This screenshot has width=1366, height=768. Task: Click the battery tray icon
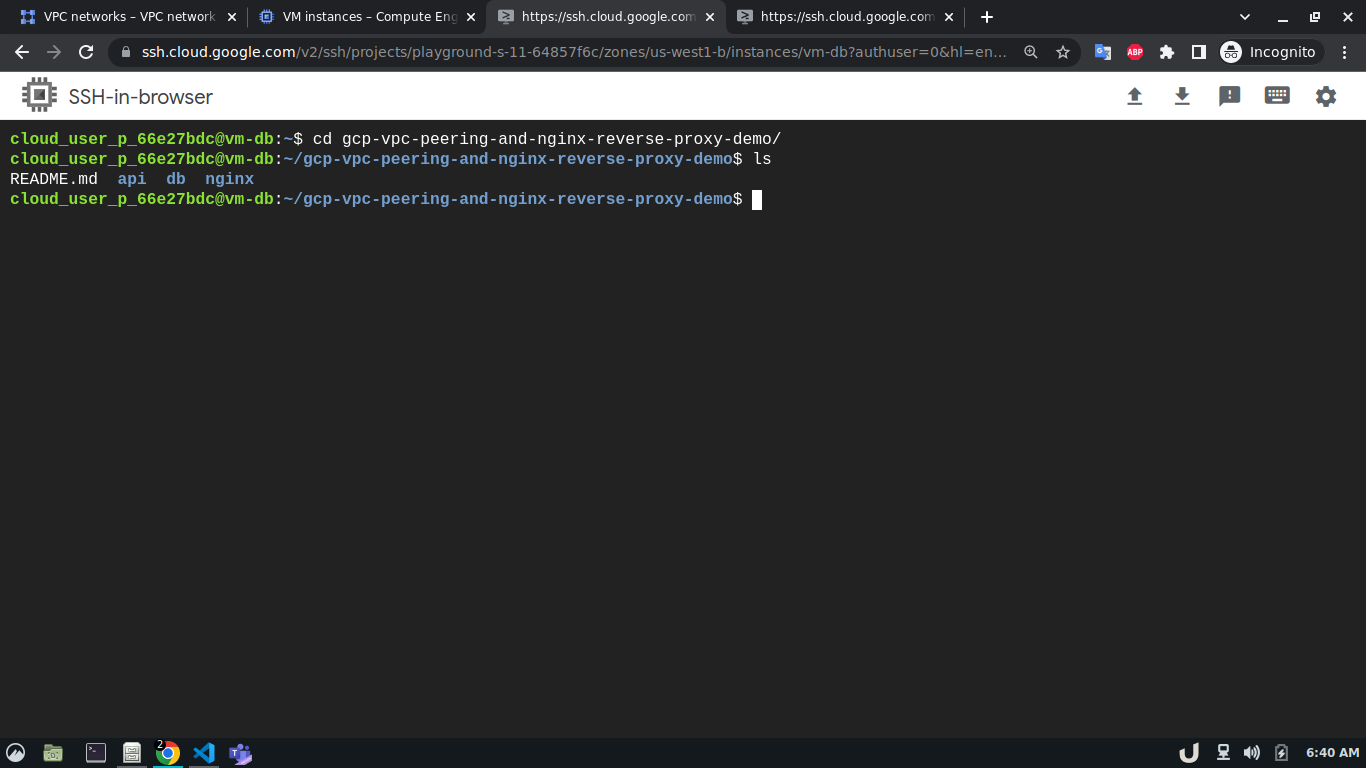pyautogui.click(x=1281, y=753)
